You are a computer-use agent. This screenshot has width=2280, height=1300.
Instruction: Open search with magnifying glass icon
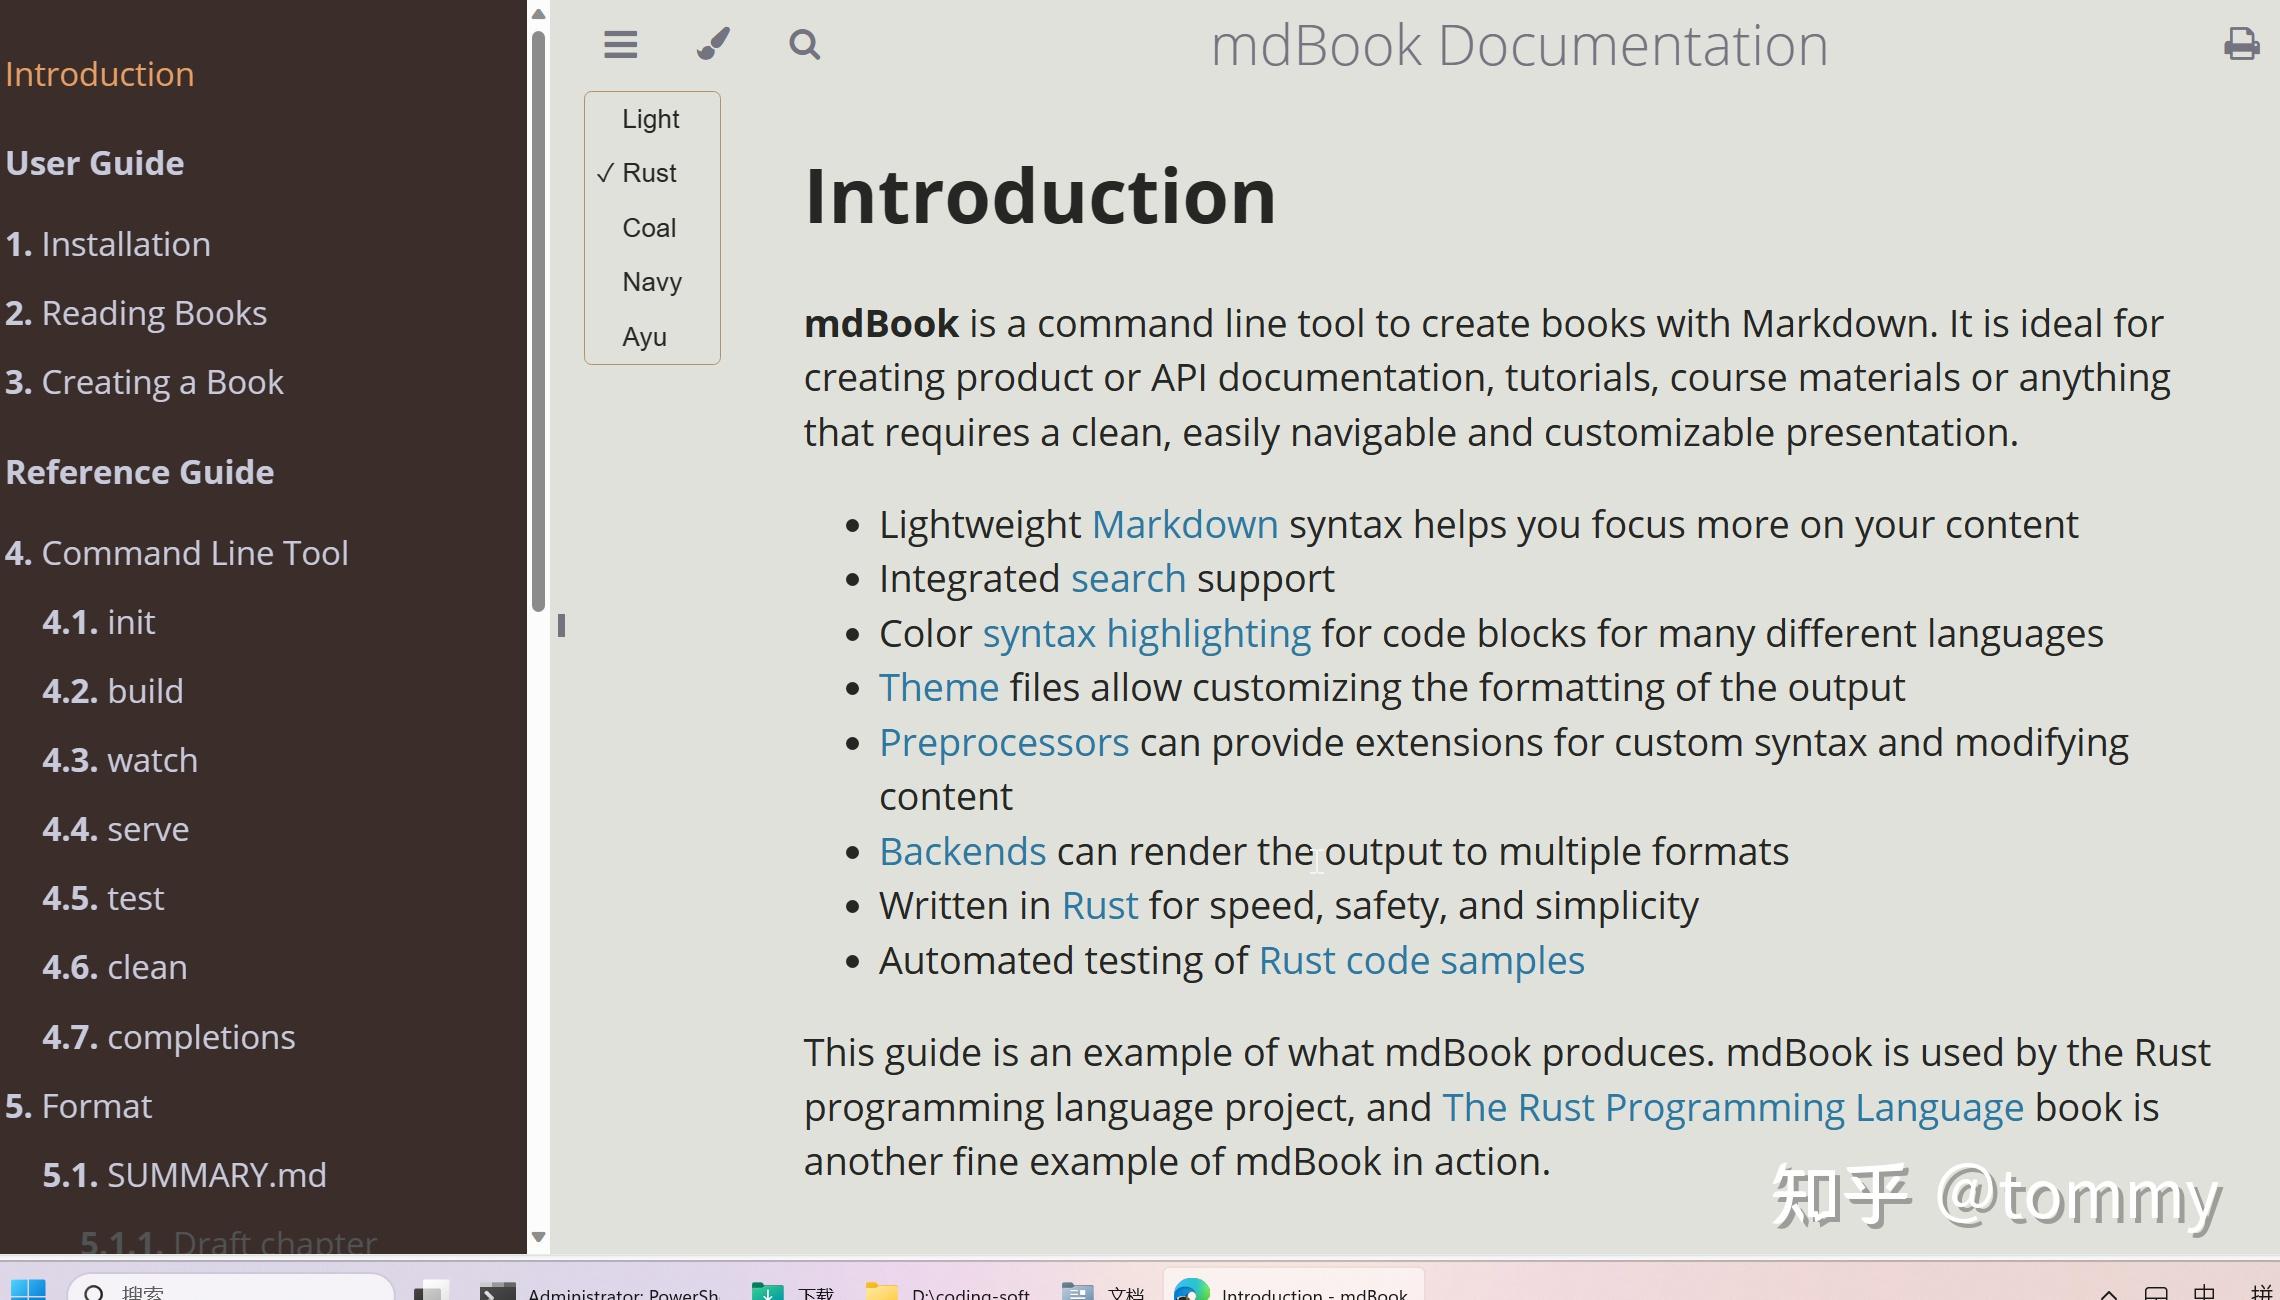(x=804, y=45)
